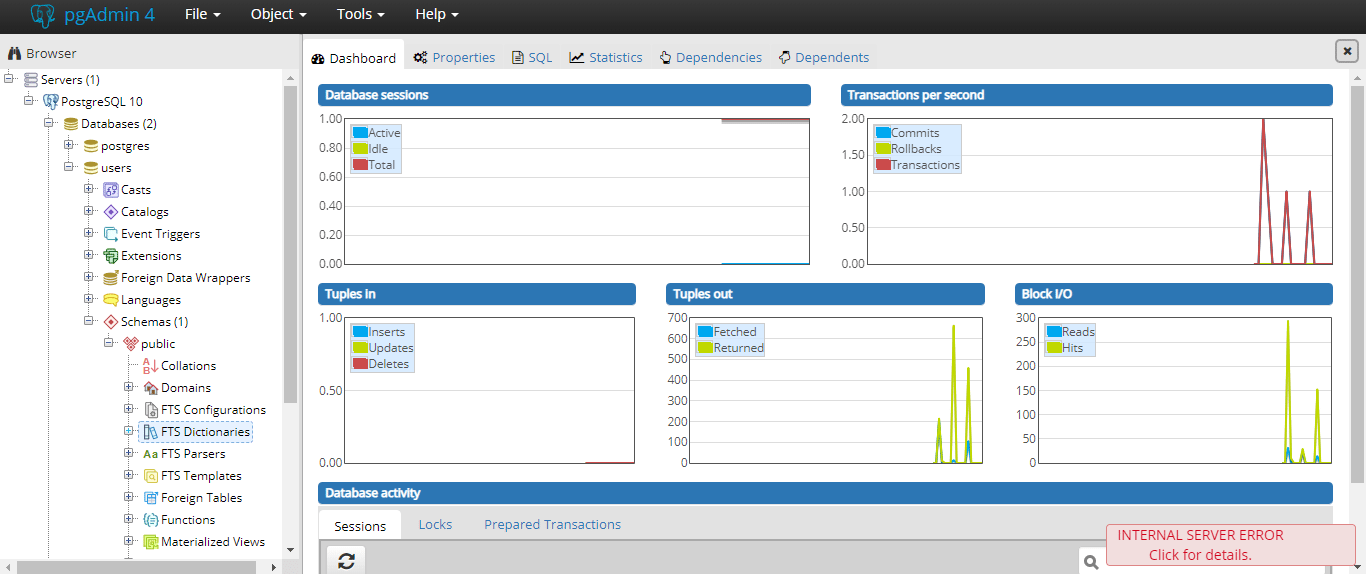Expand the FTS Templates node
This screenshot has height=574, width=1366.
[x=129, y=476]
